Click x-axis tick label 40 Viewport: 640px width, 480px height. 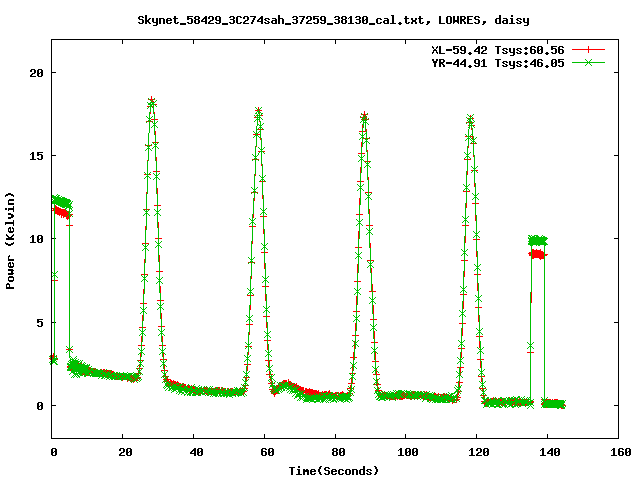pyautogui.click(x=196, y=452)
